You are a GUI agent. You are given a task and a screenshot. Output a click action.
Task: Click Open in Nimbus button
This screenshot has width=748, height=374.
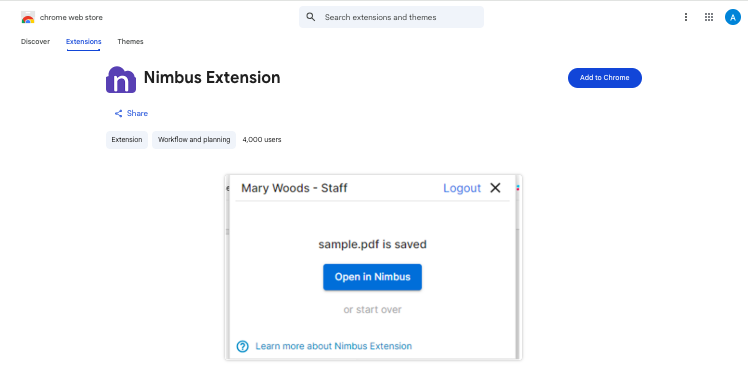click(373, 277)
